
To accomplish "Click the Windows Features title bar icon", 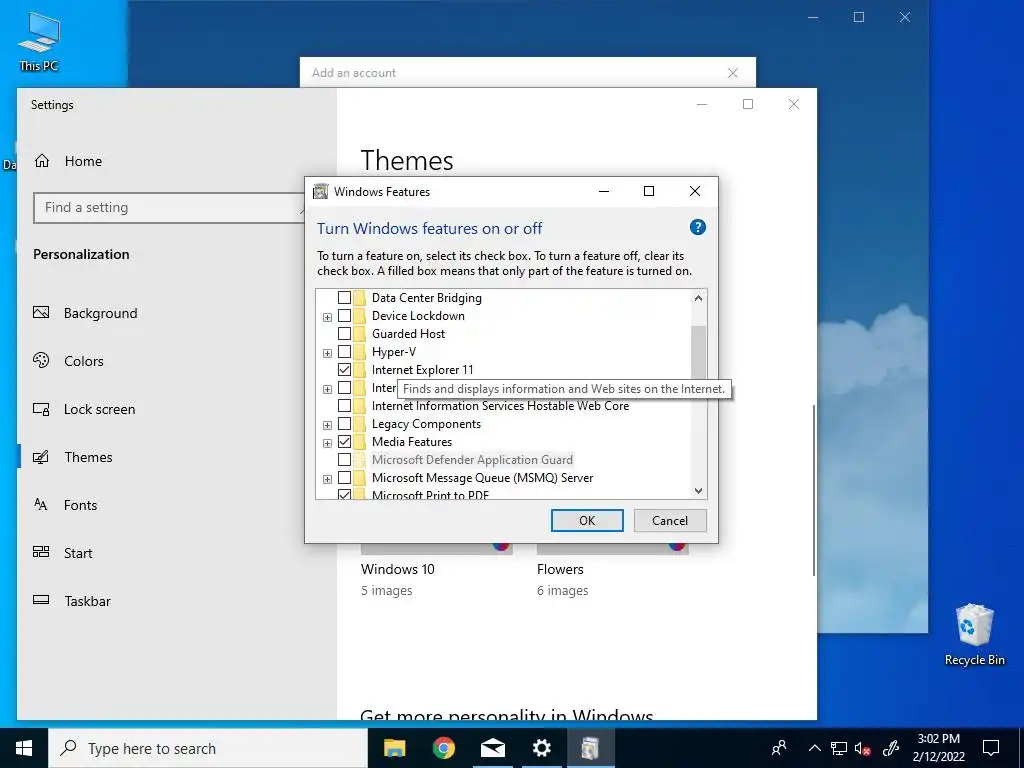I will 320,191.
